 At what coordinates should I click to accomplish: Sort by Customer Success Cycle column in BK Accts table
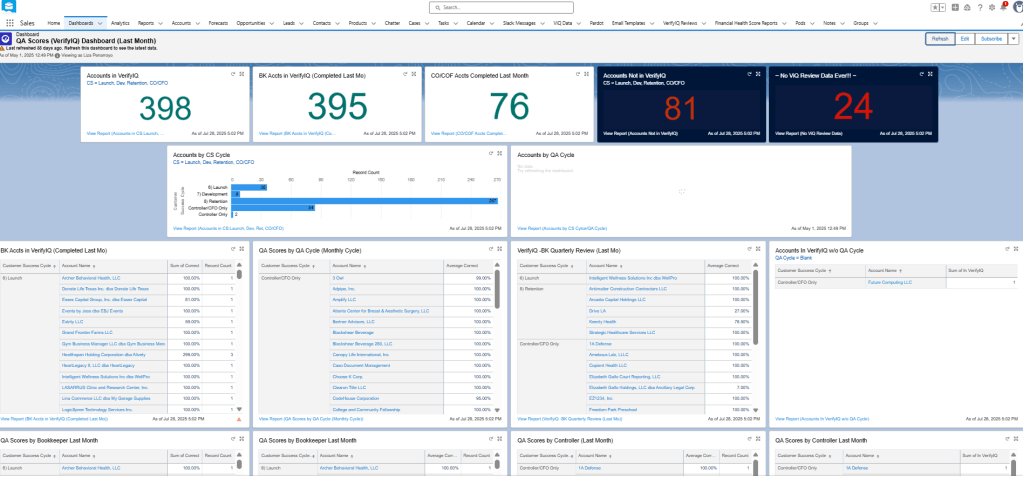pos(27,267)
